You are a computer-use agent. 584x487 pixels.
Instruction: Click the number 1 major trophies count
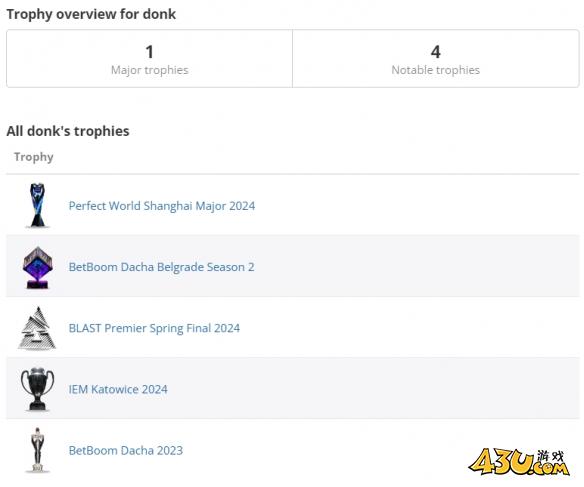click(x=150, y=52)
